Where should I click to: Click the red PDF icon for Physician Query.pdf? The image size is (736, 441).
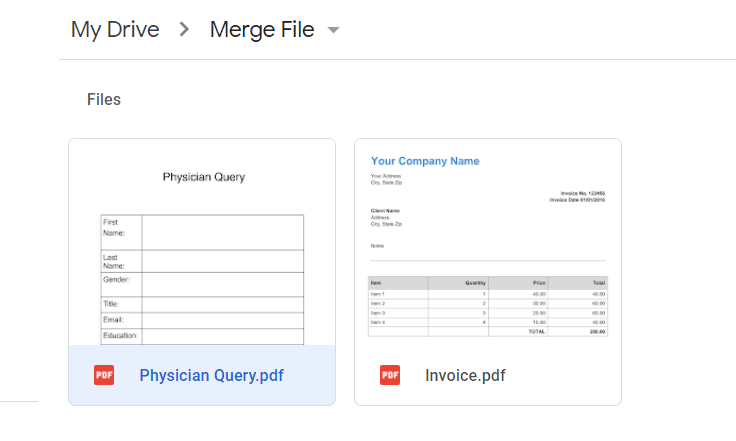[x=104, y=376]
